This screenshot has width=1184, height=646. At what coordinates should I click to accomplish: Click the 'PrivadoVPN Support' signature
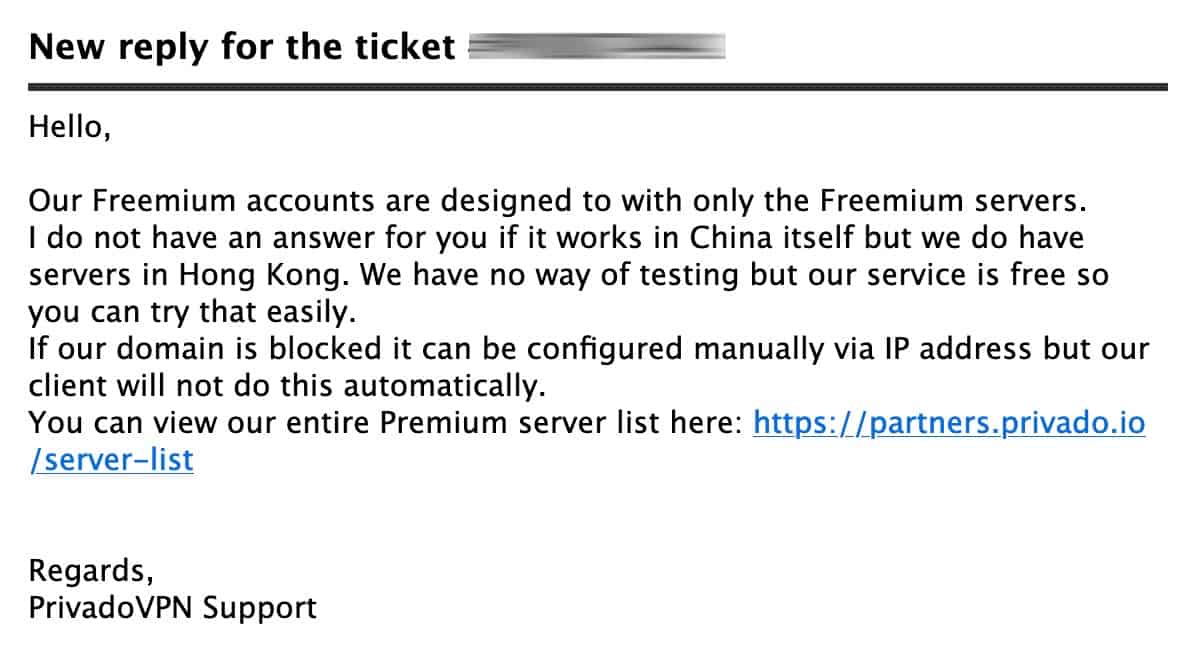172,608
